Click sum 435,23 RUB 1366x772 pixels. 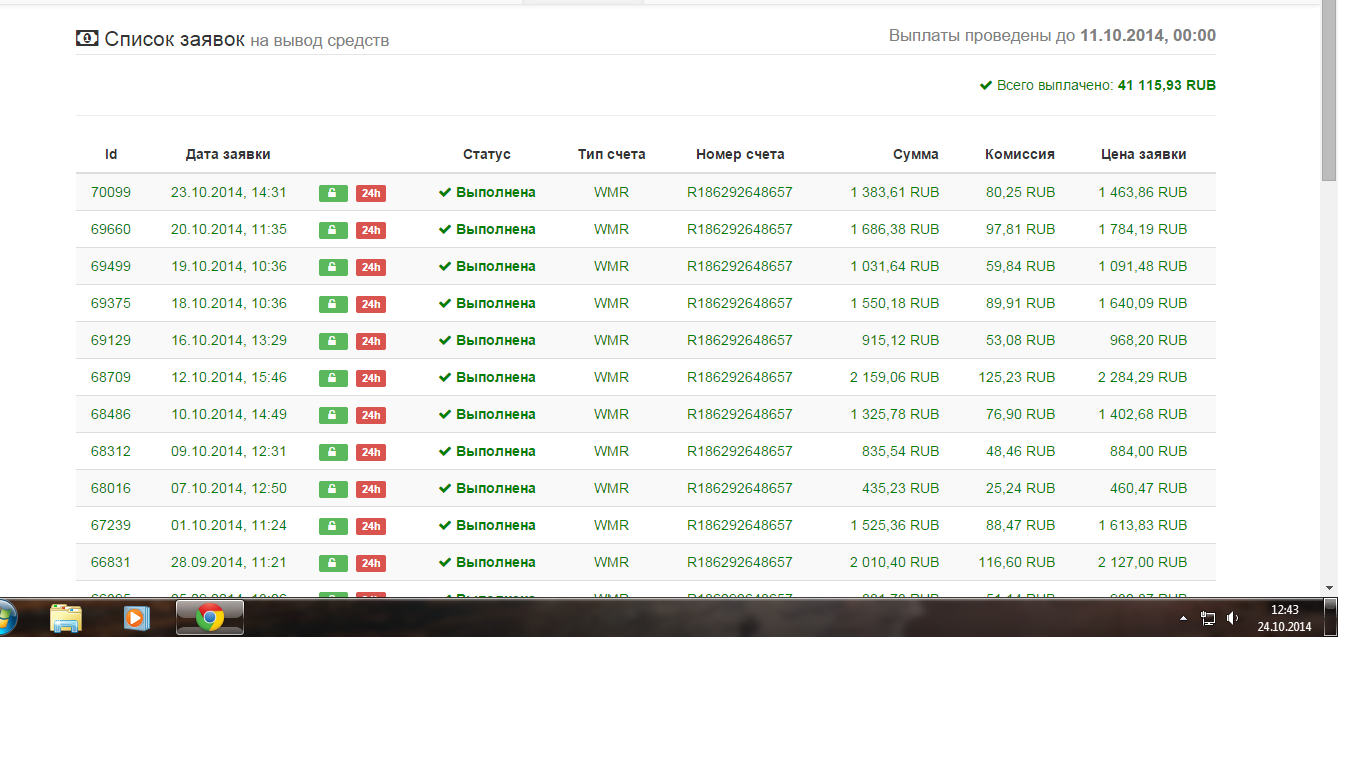pos(901,488)
